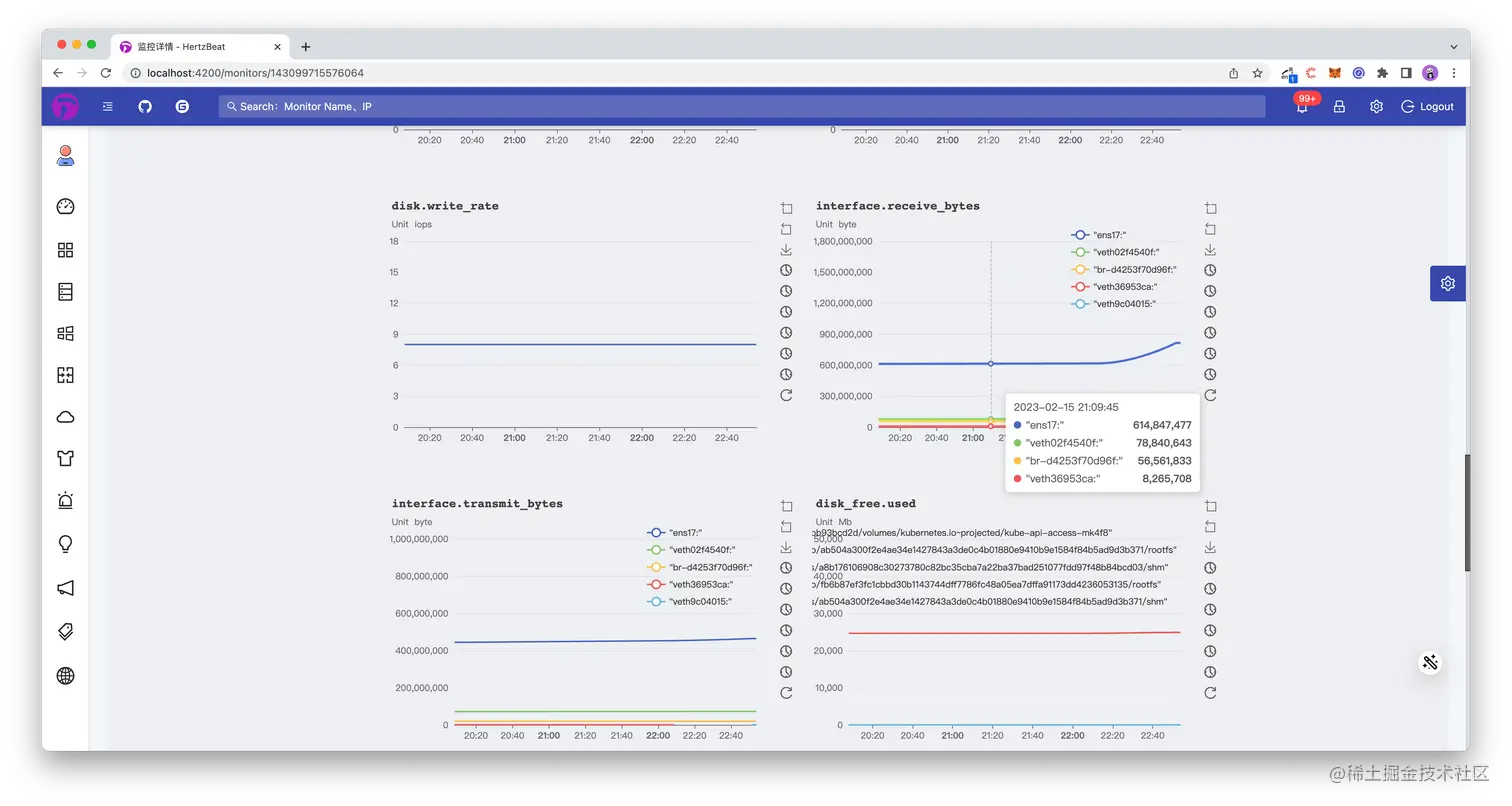Viewport: 1512px width, 806px height.
Task: Click the notification bell with 99+ badge
Action: (1302, 105)
